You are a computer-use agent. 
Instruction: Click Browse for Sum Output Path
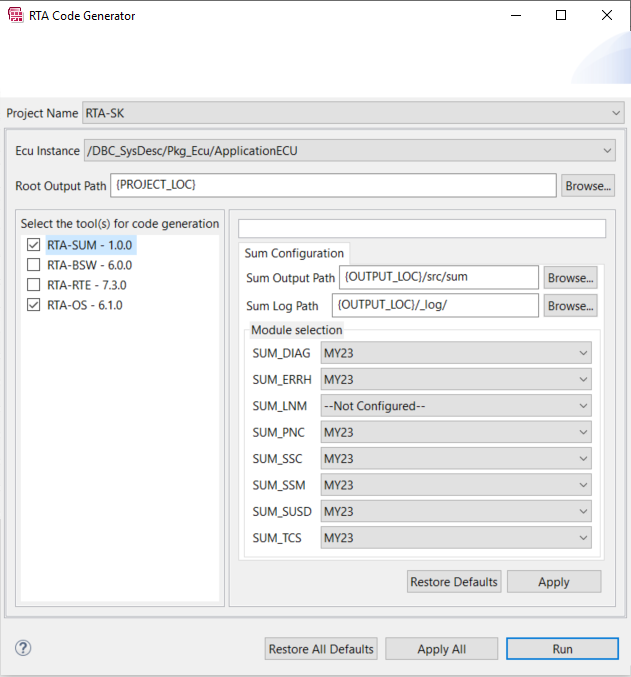tap(571, 278)
